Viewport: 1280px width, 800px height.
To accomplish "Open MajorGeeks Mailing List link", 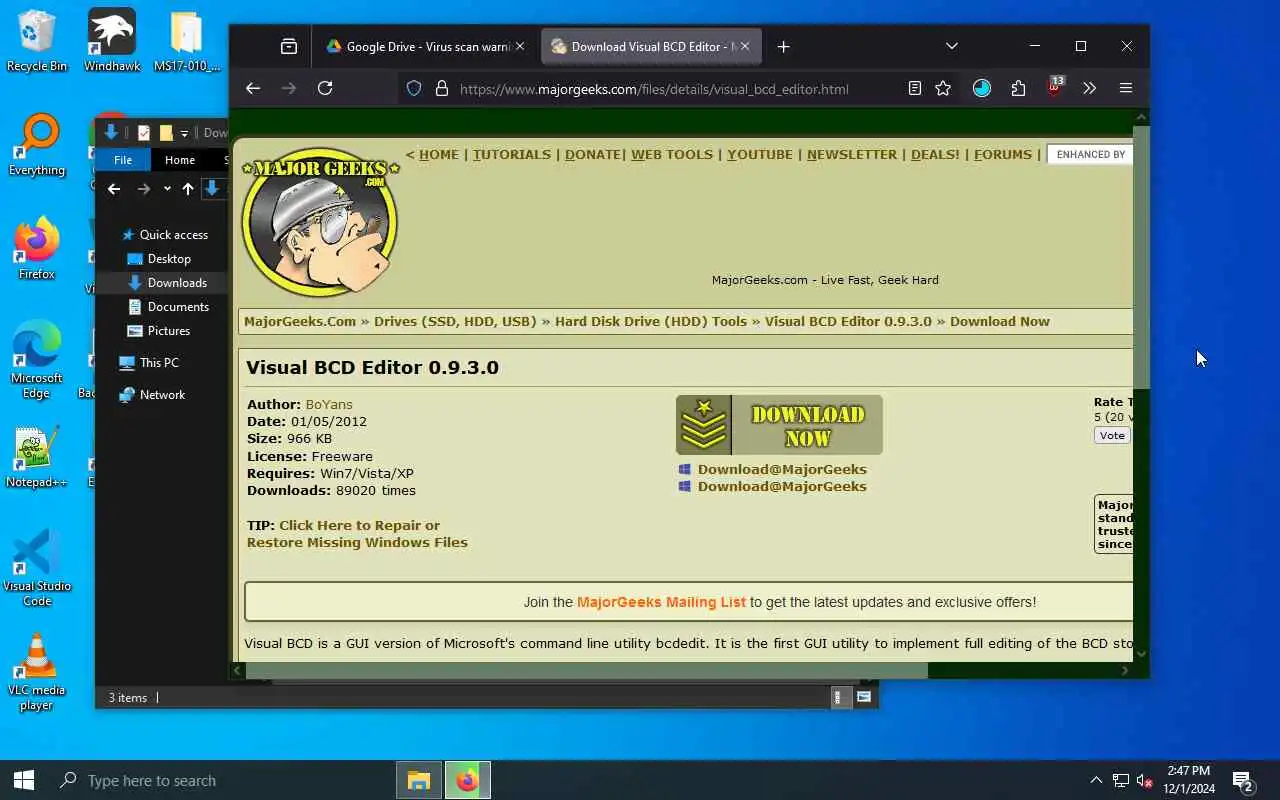I will tap(661, 602).
